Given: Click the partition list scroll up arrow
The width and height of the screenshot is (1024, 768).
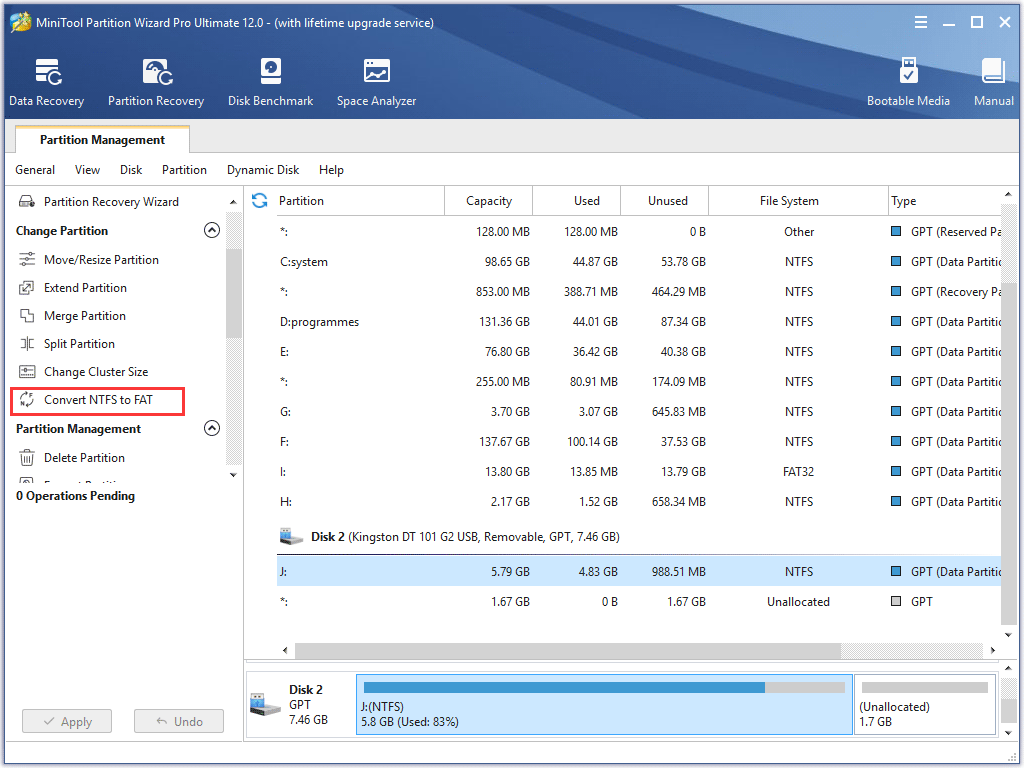Looking at the screenshot, I should [1008, 195].
